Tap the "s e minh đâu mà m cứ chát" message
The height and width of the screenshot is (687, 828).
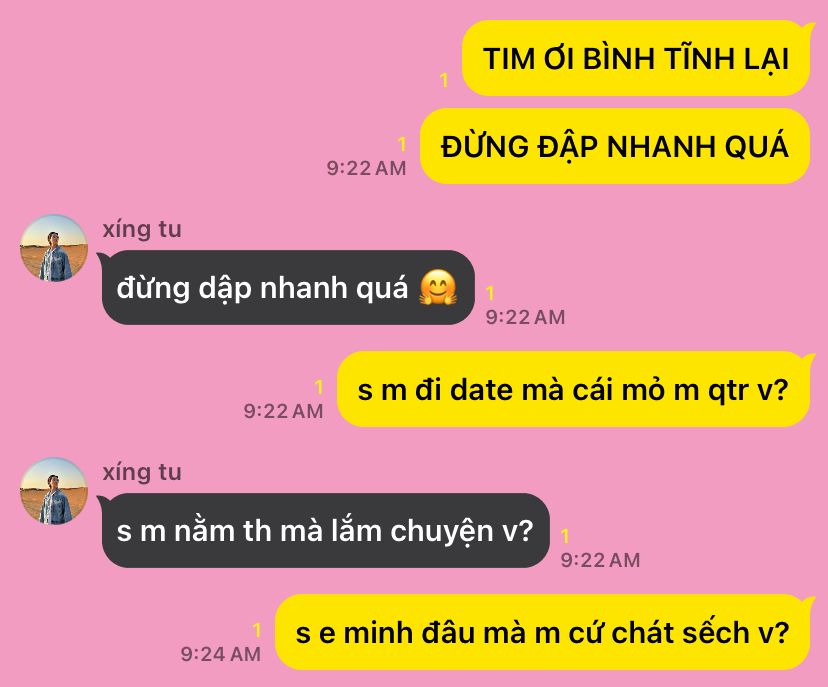542,633
